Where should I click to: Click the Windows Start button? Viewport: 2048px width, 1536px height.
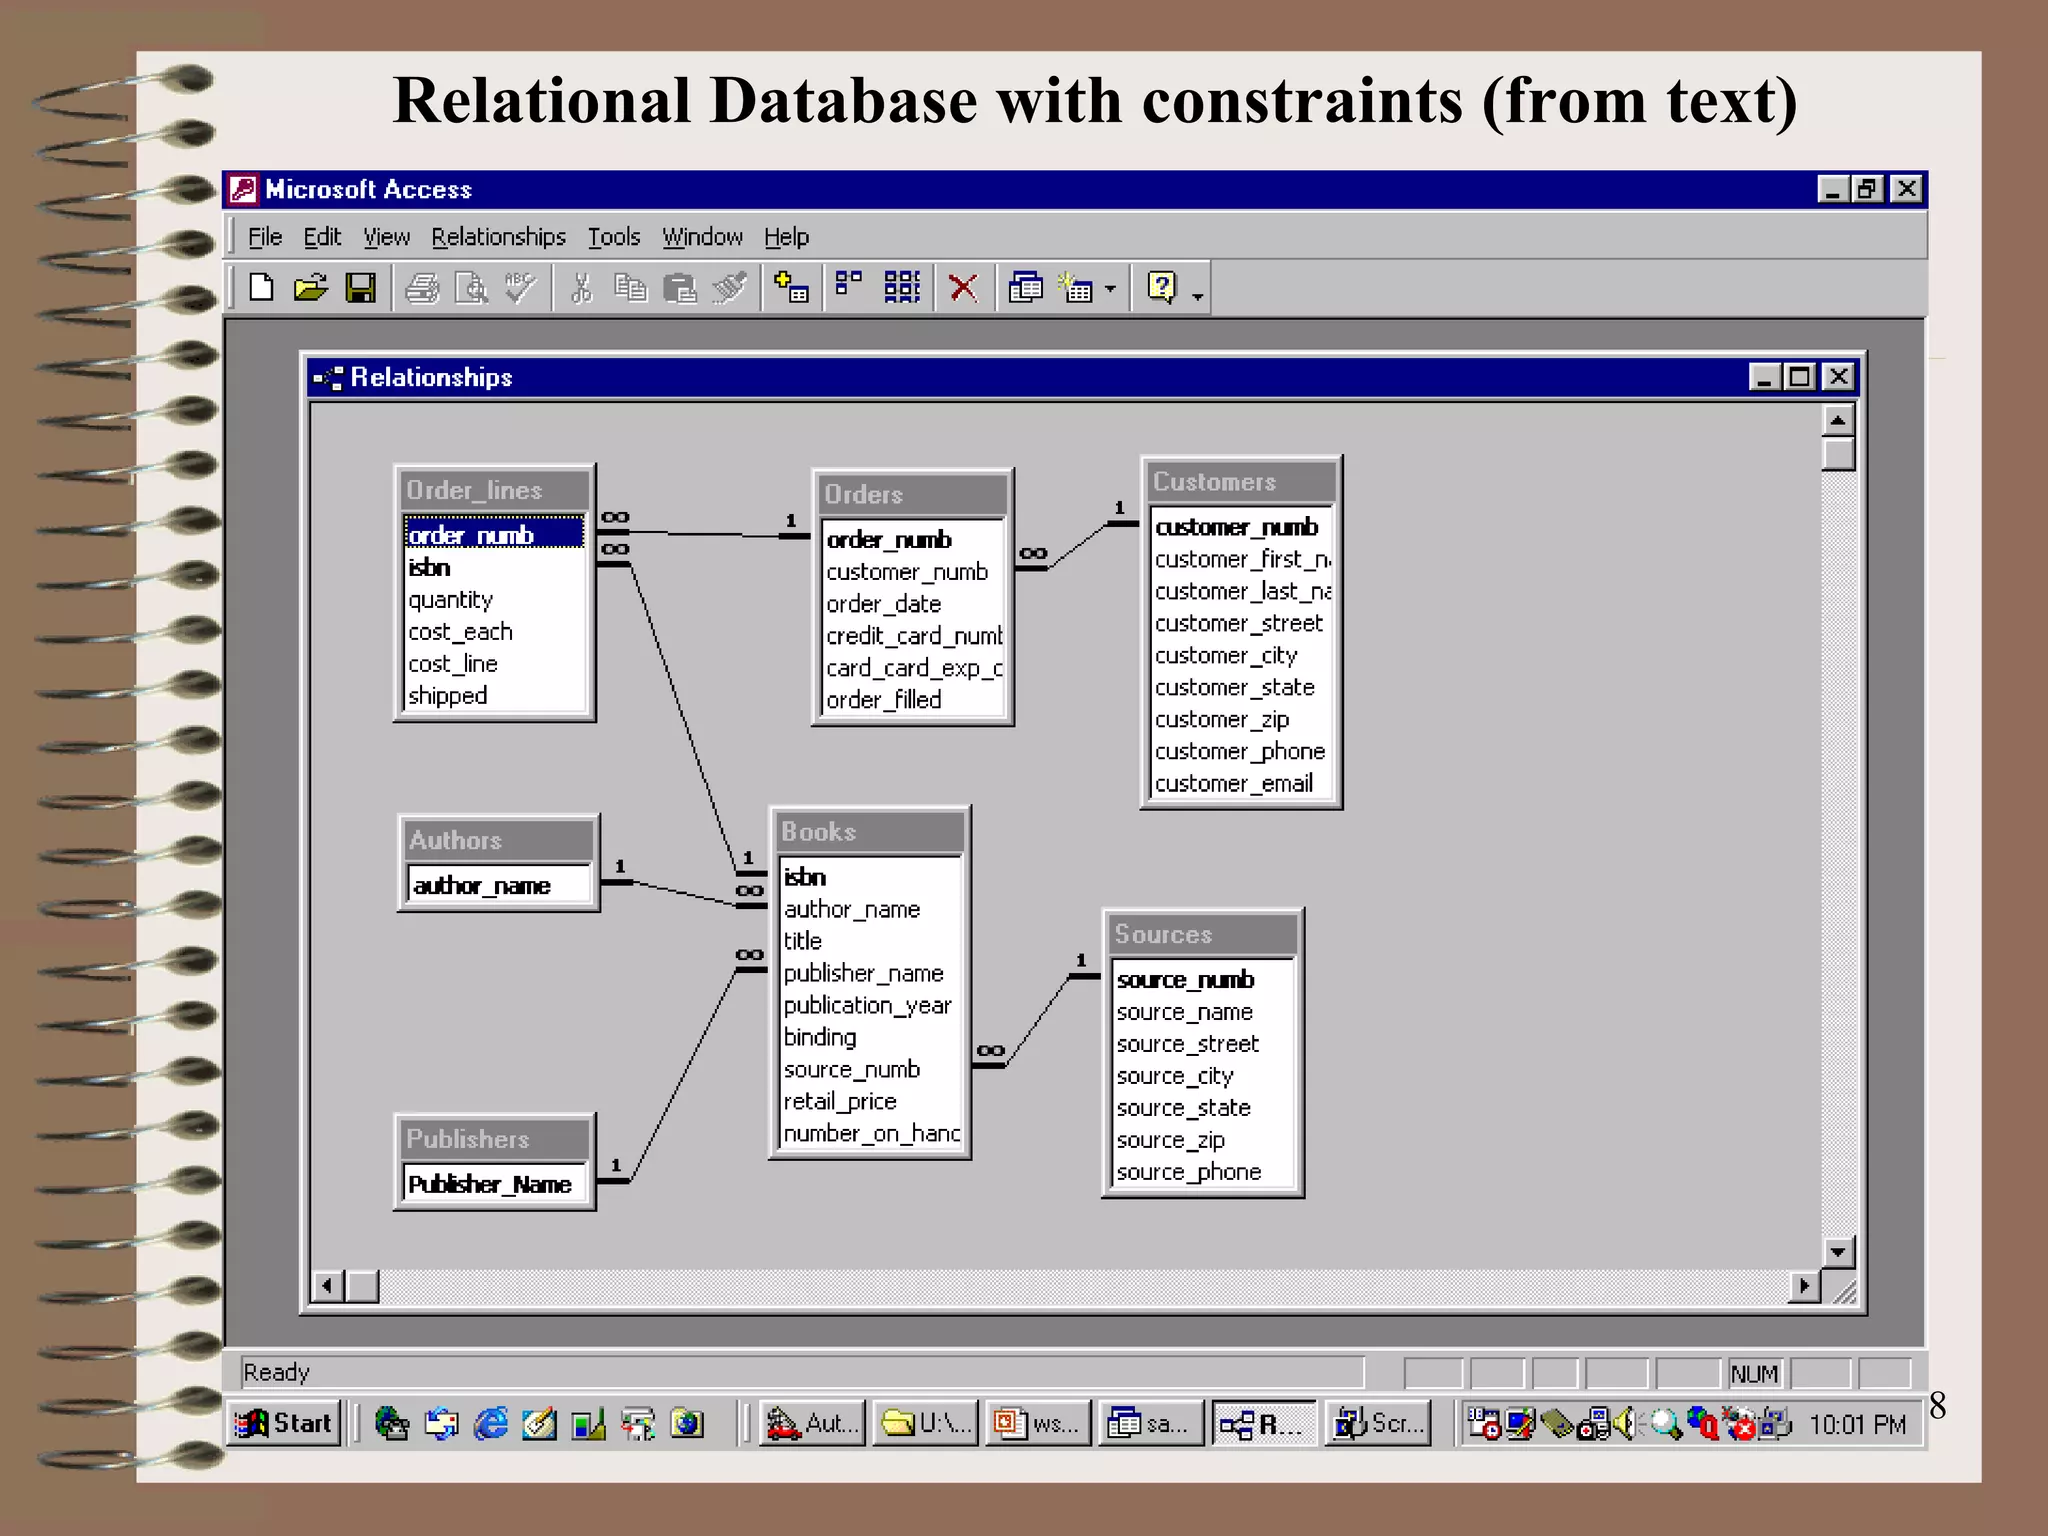tap(284, 1423)
